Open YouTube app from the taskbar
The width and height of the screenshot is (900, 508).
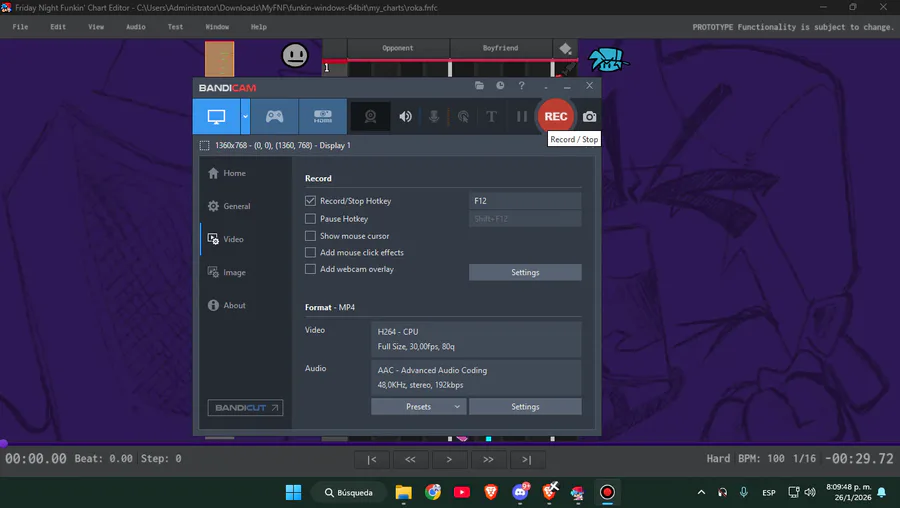click(x=461, y=493)
